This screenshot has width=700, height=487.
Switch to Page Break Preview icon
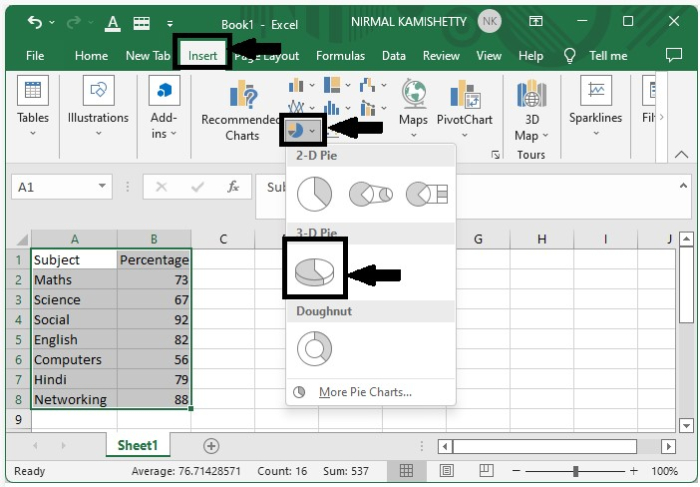[x=486, y=470]
